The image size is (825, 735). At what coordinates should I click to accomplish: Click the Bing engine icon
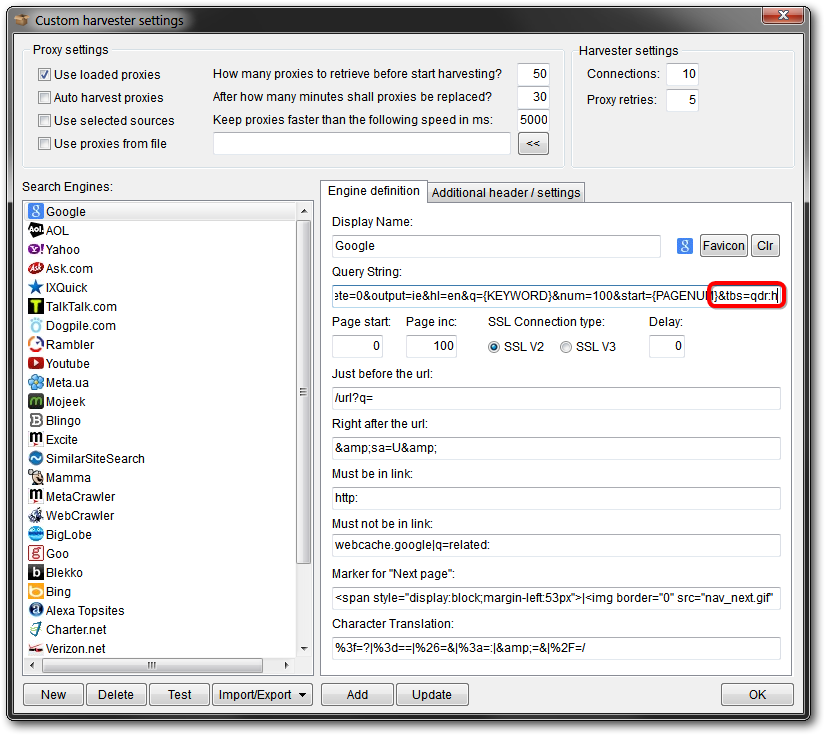pyautogui.click(x=35, y=591)
